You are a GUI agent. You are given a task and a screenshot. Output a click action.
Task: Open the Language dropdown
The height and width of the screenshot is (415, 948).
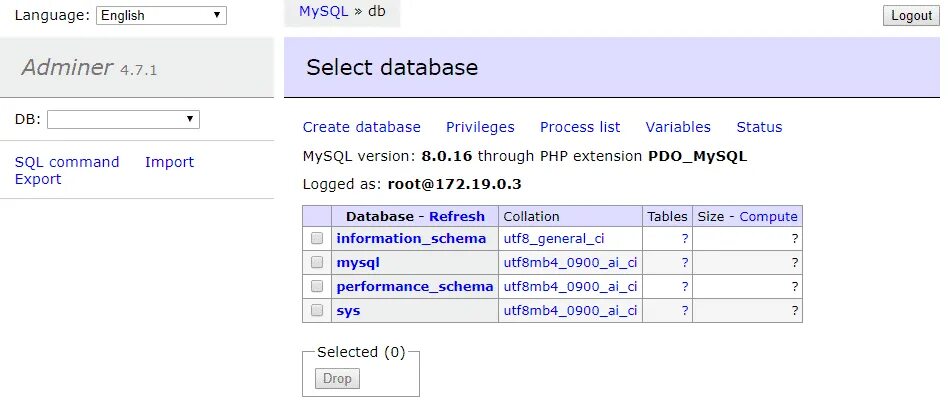pos(161,15)
